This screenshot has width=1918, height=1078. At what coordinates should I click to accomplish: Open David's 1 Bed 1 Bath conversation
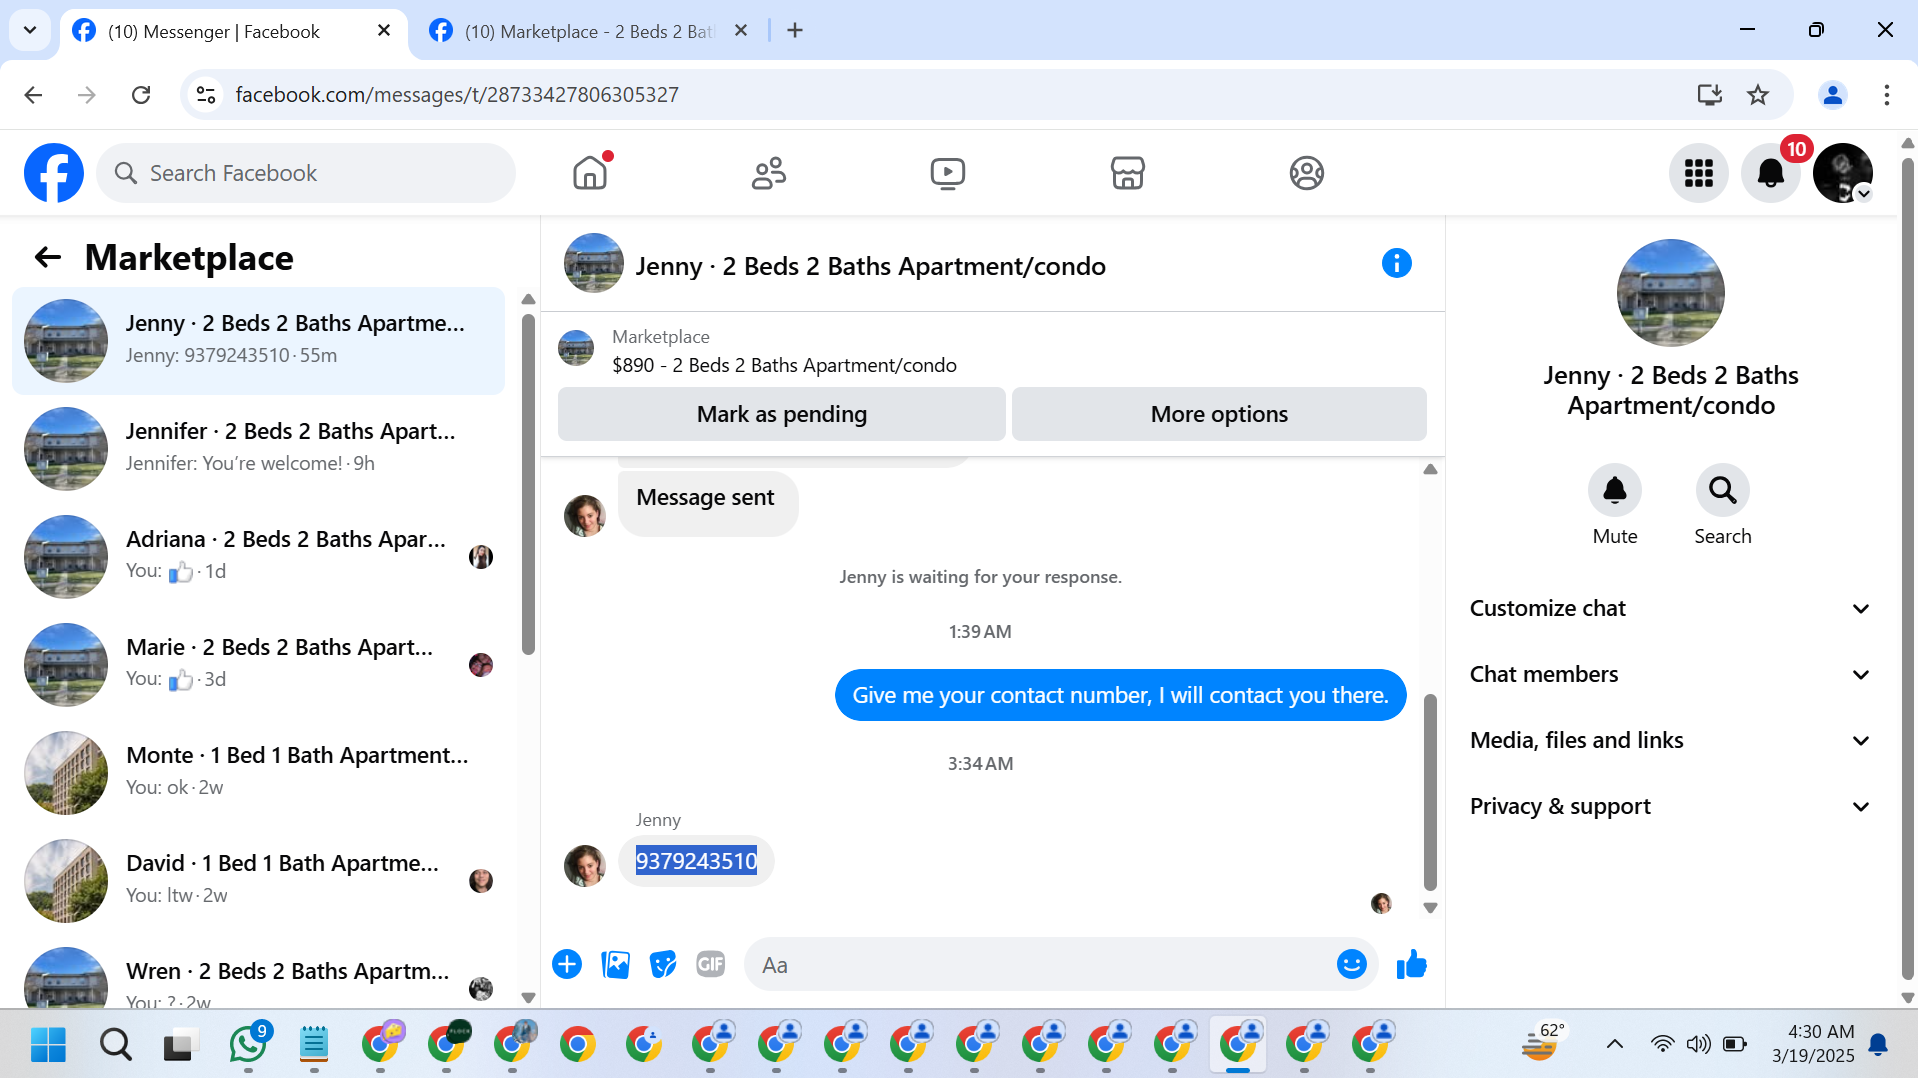[x=258, y=881]
